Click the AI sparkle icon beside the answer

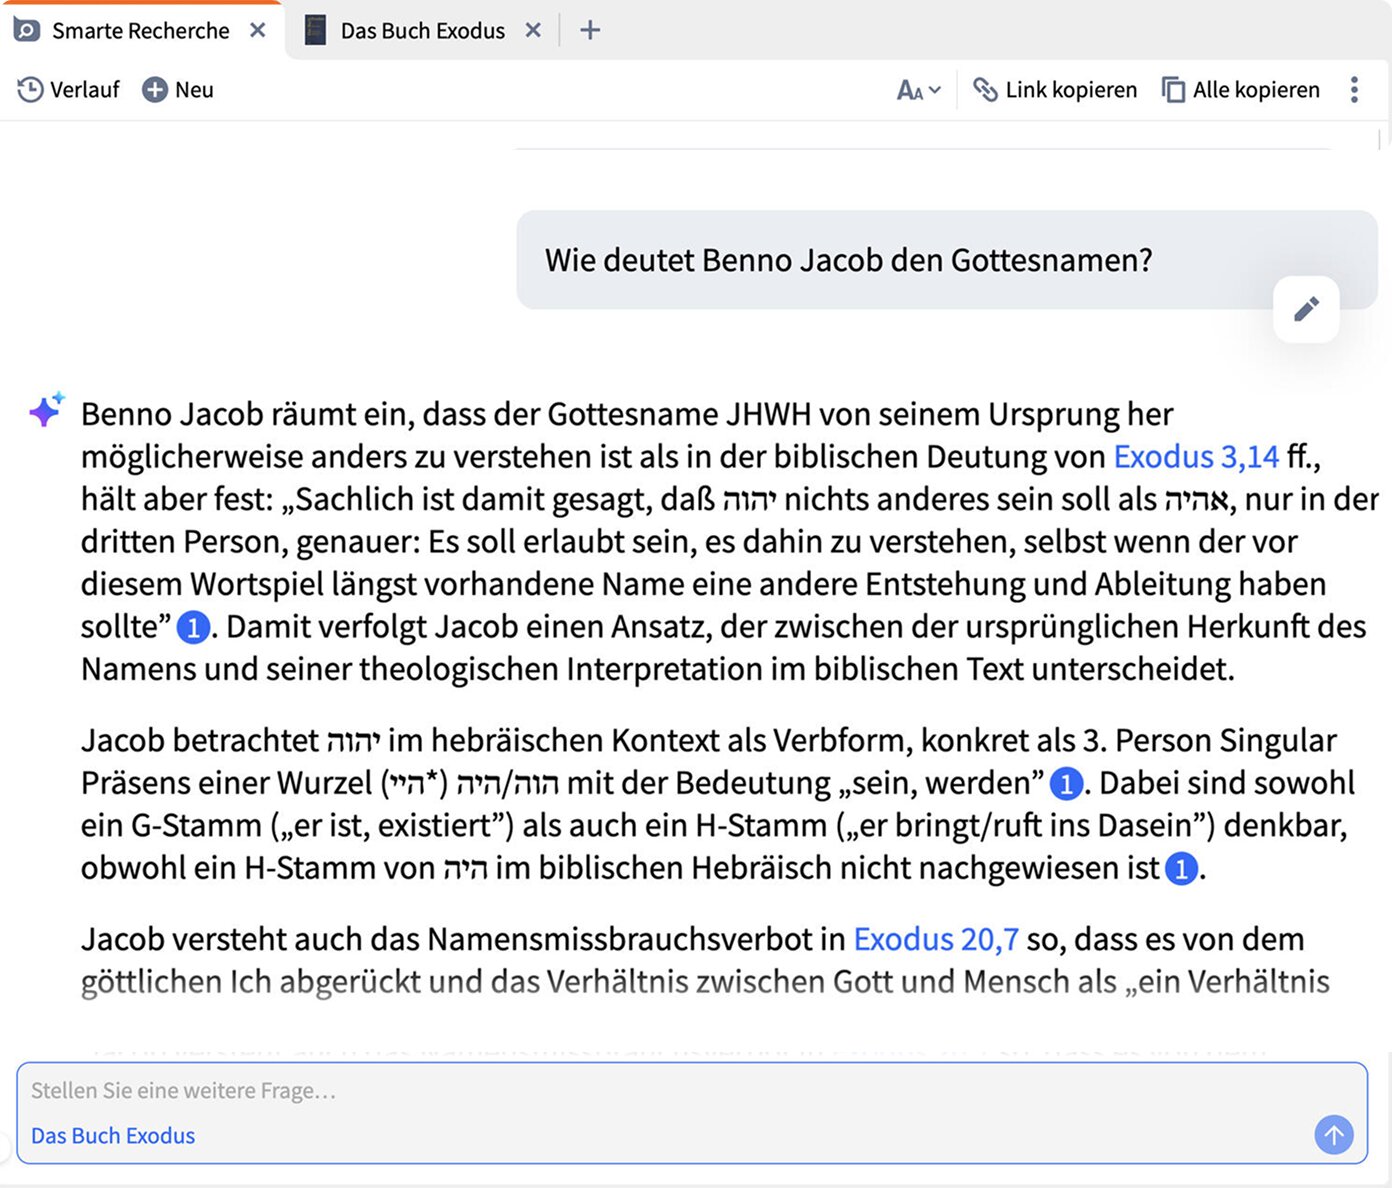pos(46,409)
